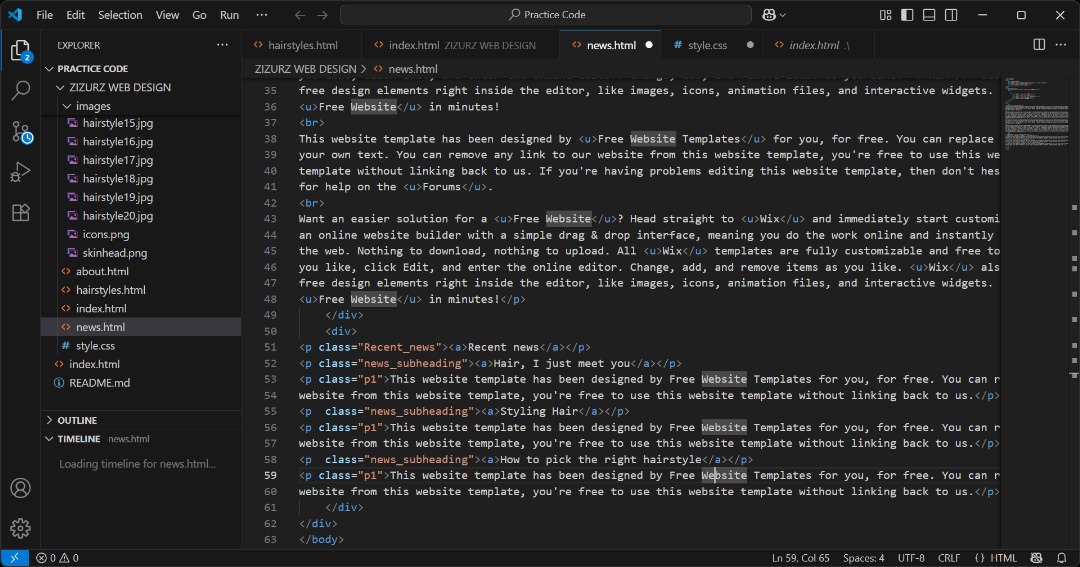The image size is (1080, 567).
Task: Open the Run menu
Action: [229, 14]
